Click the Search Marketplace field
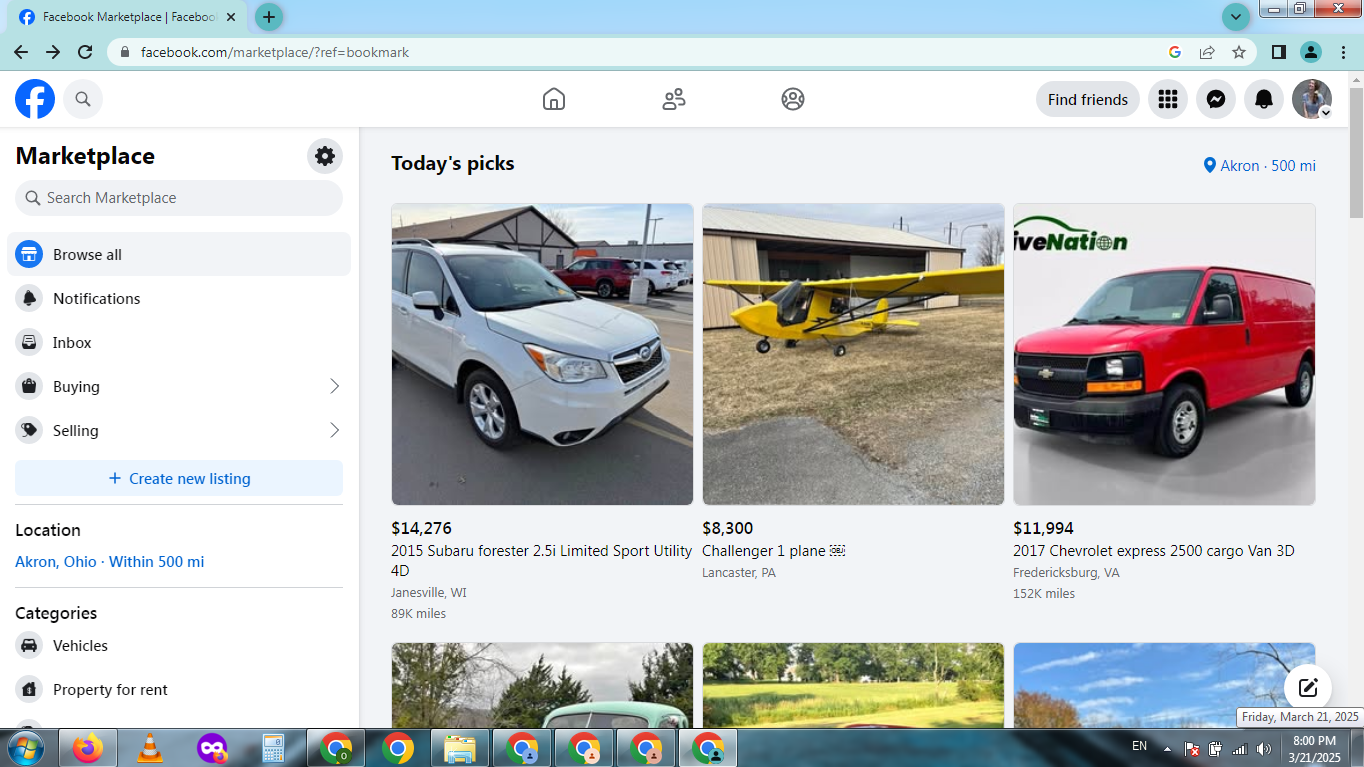Screen dimensions: 1364x767 coord(179,198)
